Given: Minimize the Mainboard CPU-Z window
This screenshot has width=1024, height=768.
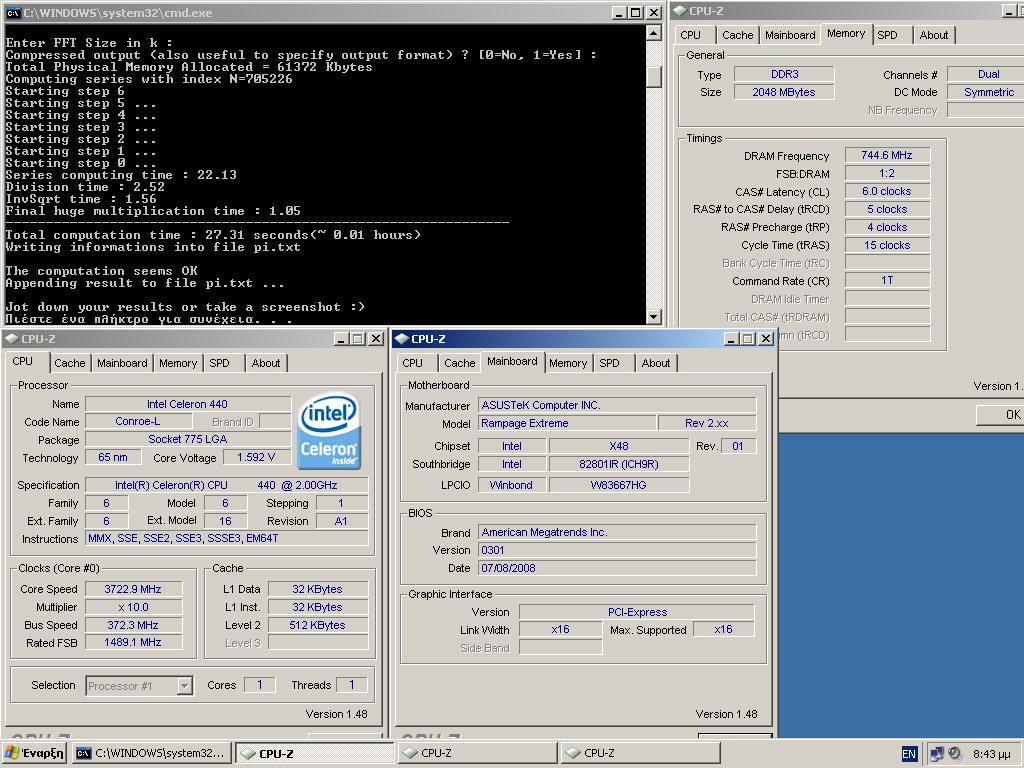Looking at the screenshot, I should coord(731,338).
